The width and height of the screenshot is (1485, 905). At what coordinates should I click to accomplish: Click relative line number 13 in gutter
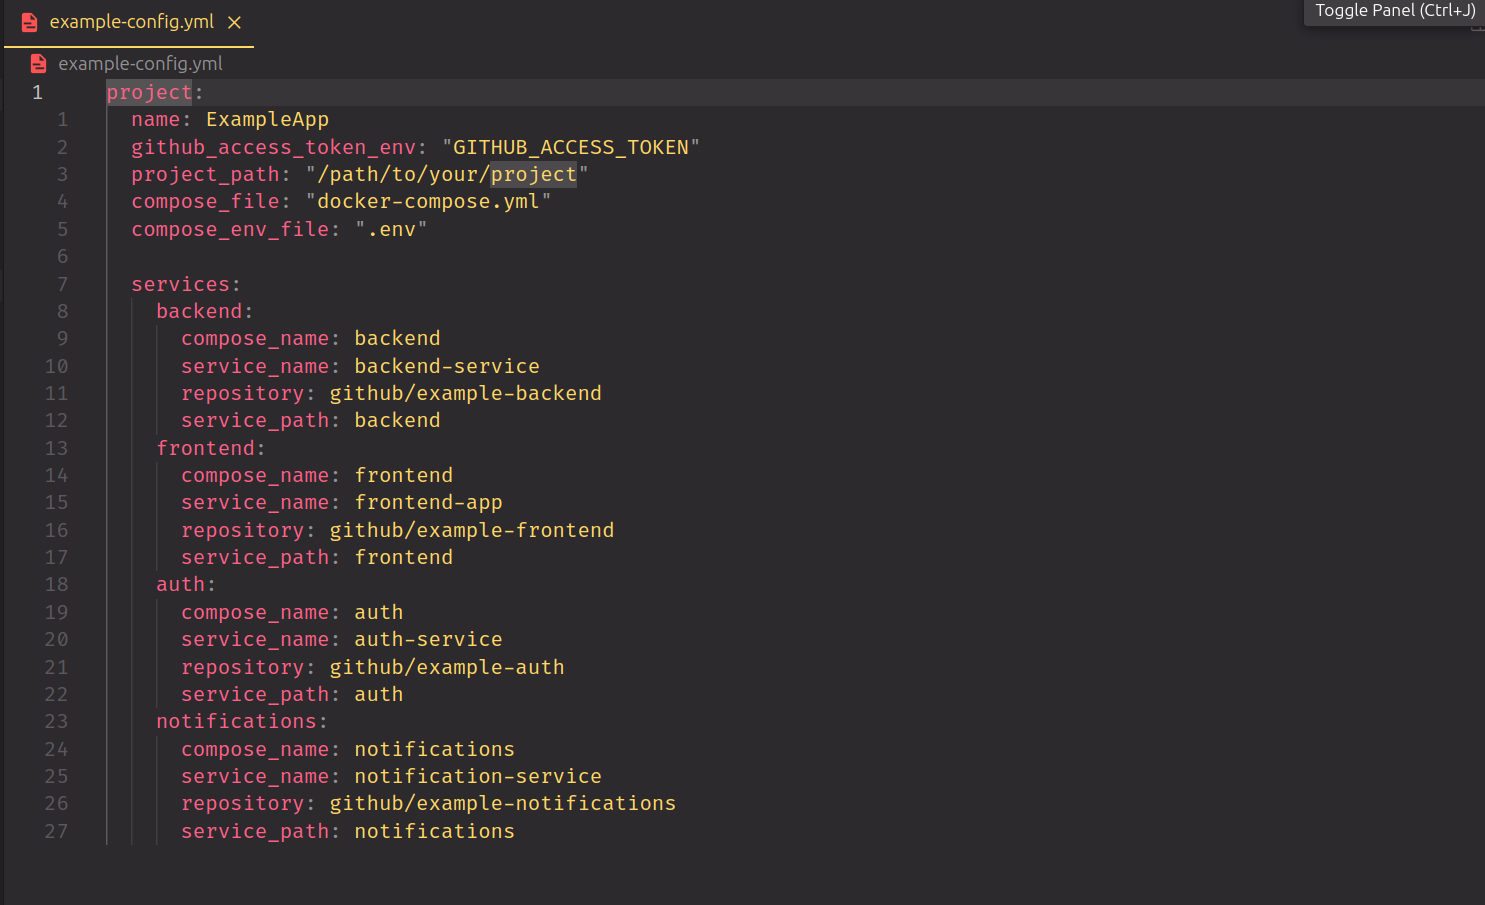click(57, 448)
